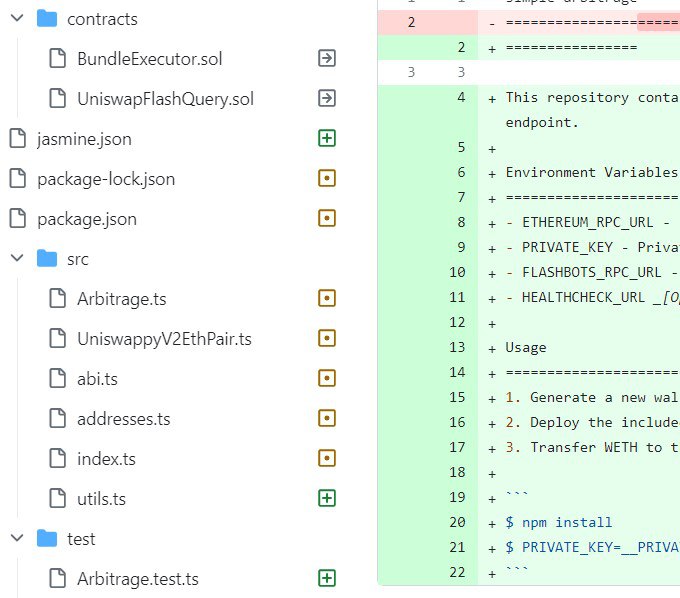Click the 'Environment Variables' diff line text
The width and height of the screenshot is (680, 598).
click(591, 173)
